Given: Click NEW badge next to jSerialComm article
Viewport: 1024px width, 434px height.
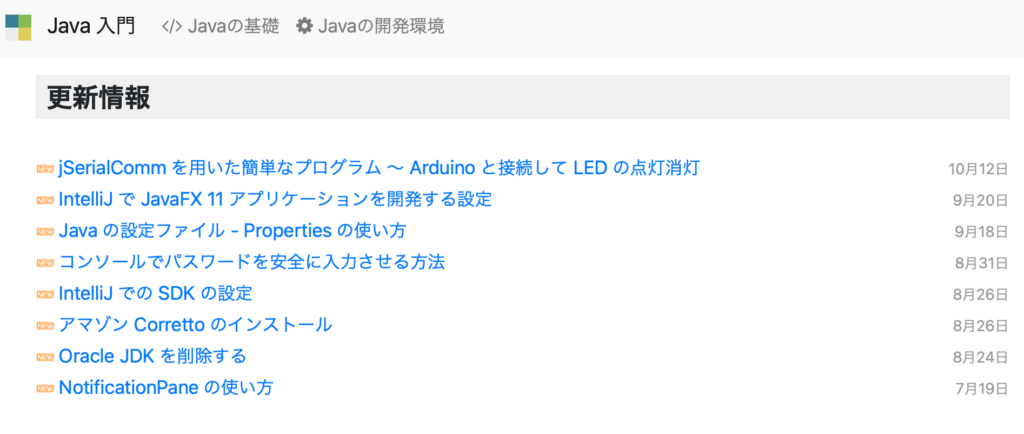Looking at the screenshot, I should (45, 169).
